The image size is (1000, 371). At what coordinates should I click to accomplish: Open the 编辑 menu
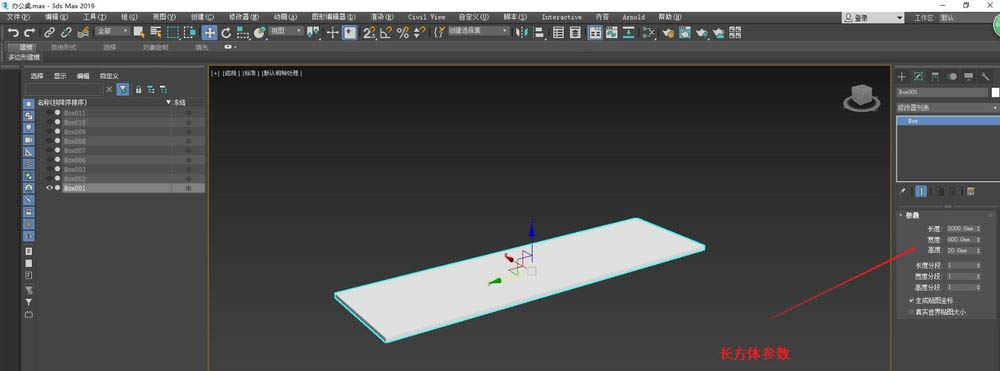(57, 17)
